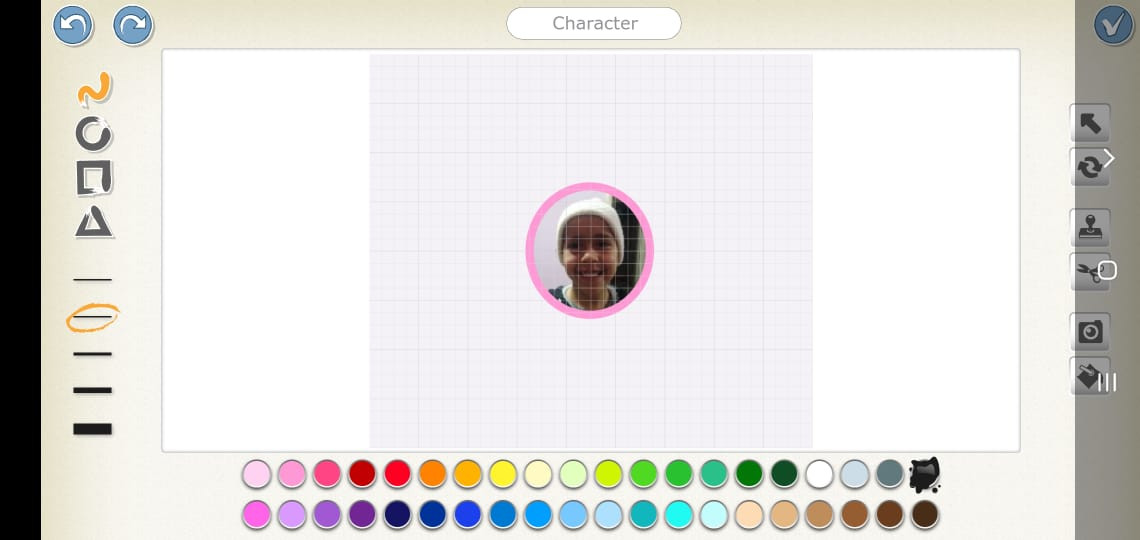Select the triangle shape tool
This screenshot has height=540, width=1140.
tap(94, 222)
